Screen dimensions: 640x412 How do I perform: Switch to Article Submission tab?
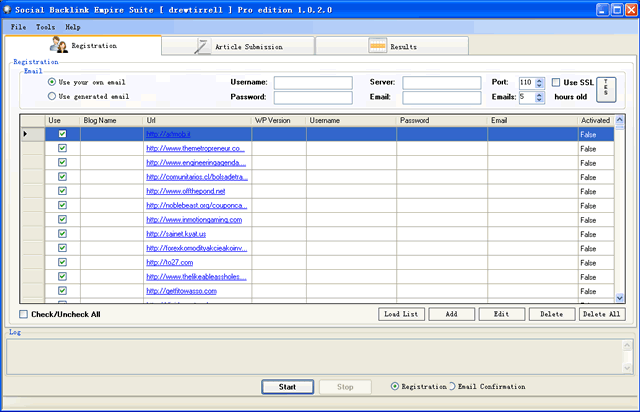(238, 47)
